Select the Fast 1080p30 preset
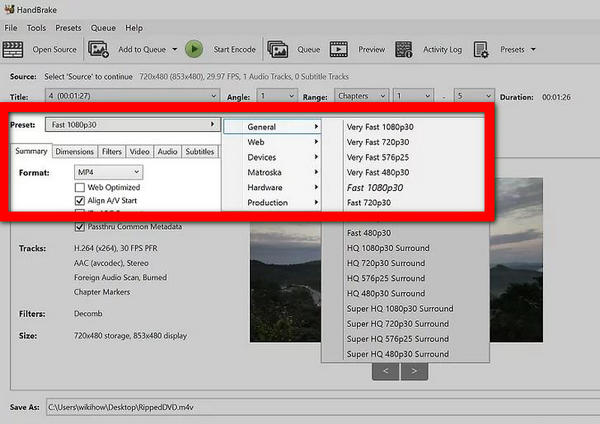 coord(375,188)
